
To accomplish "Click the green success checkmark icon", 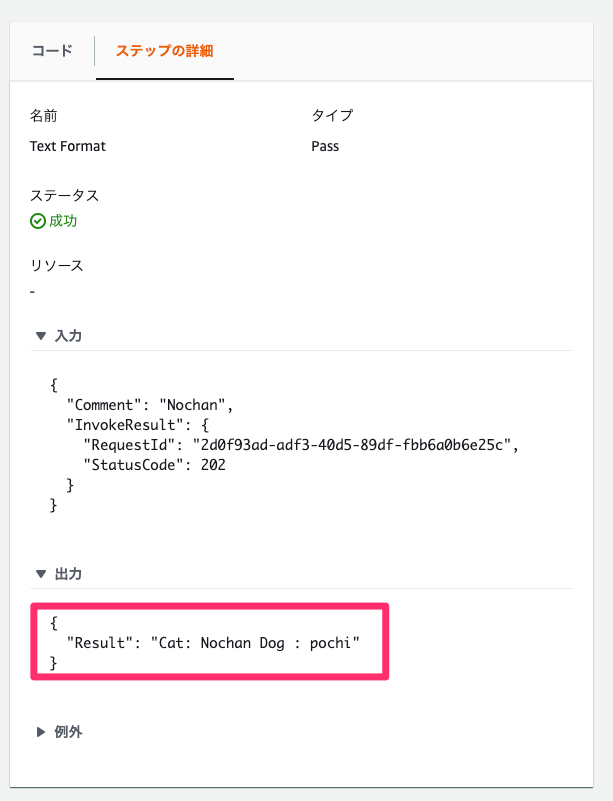I will [38, 221].
